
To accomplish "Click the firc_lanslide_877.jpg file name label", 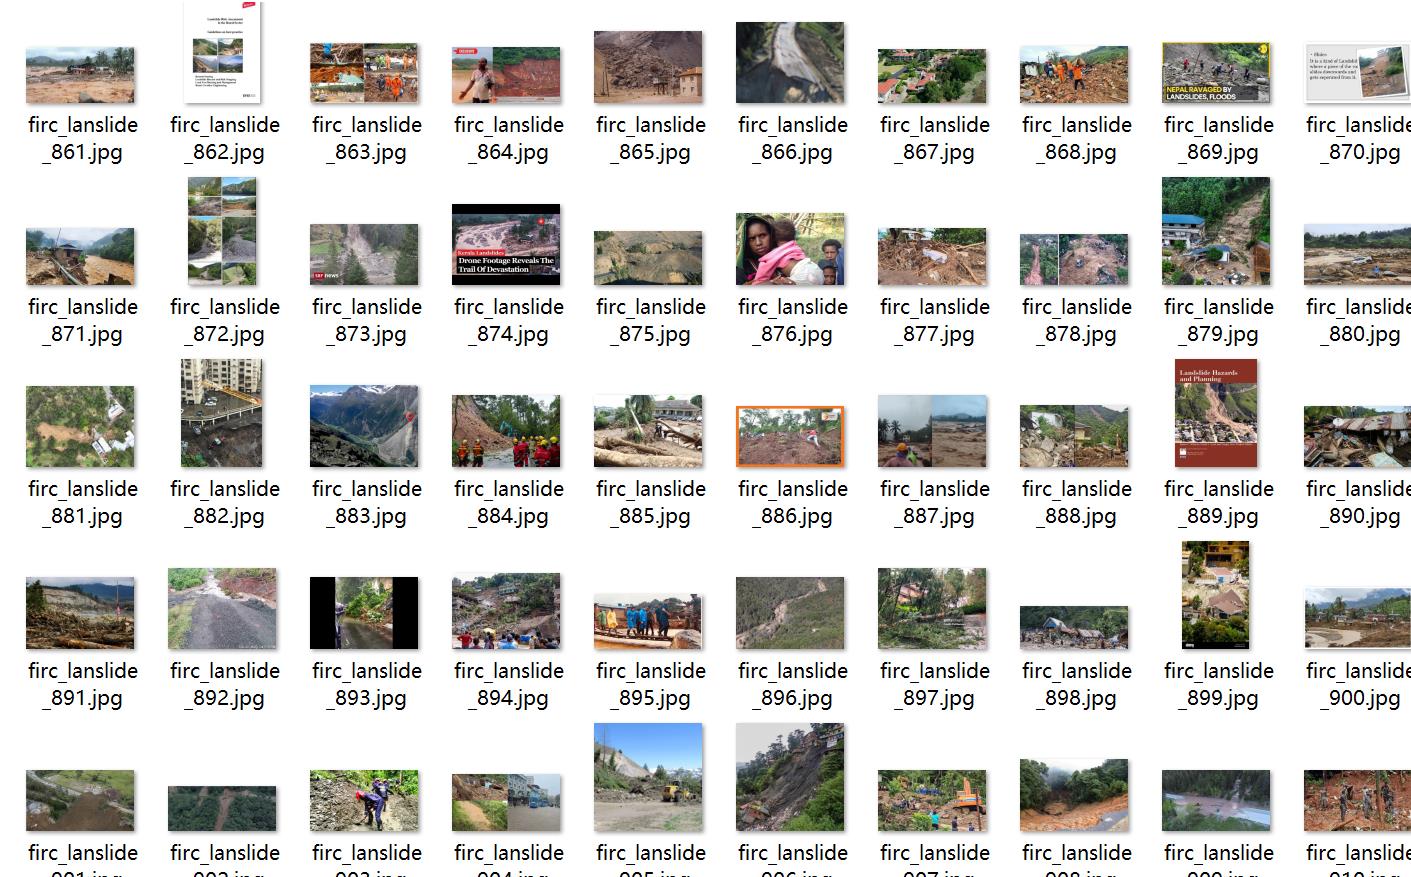I will click(x=935, y=320).
